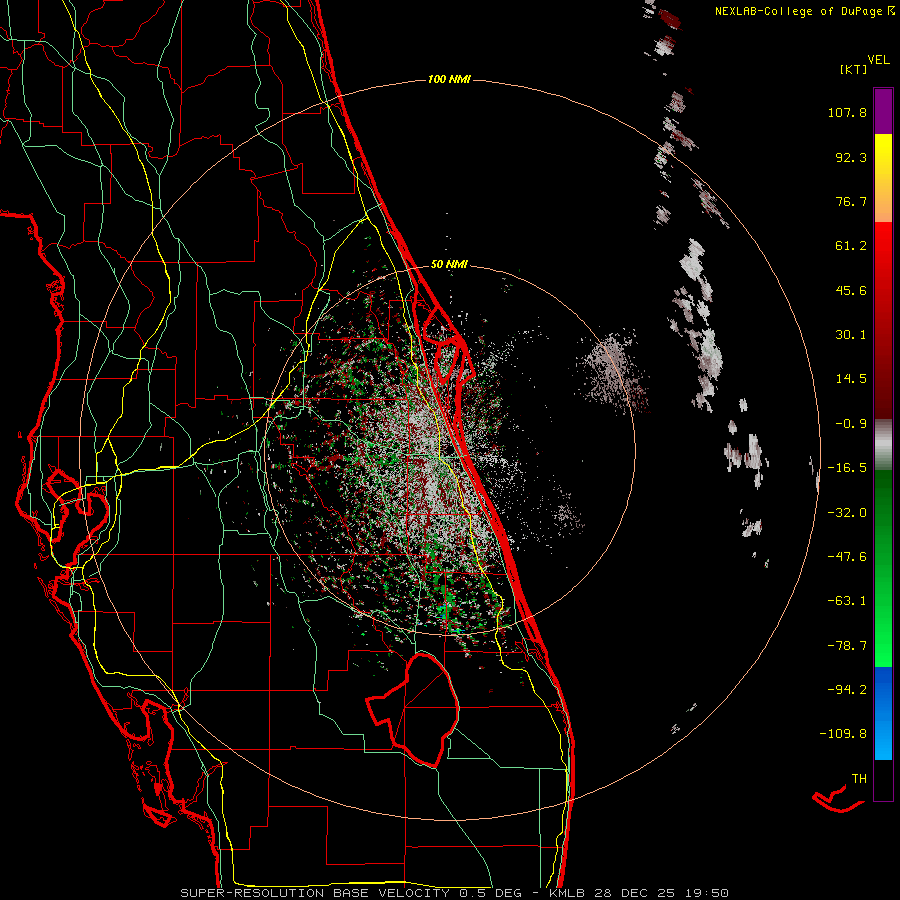Pick the purple band atop the velocity scale
The height and width of the screenshot is (900, 900).
click(883, 111)
